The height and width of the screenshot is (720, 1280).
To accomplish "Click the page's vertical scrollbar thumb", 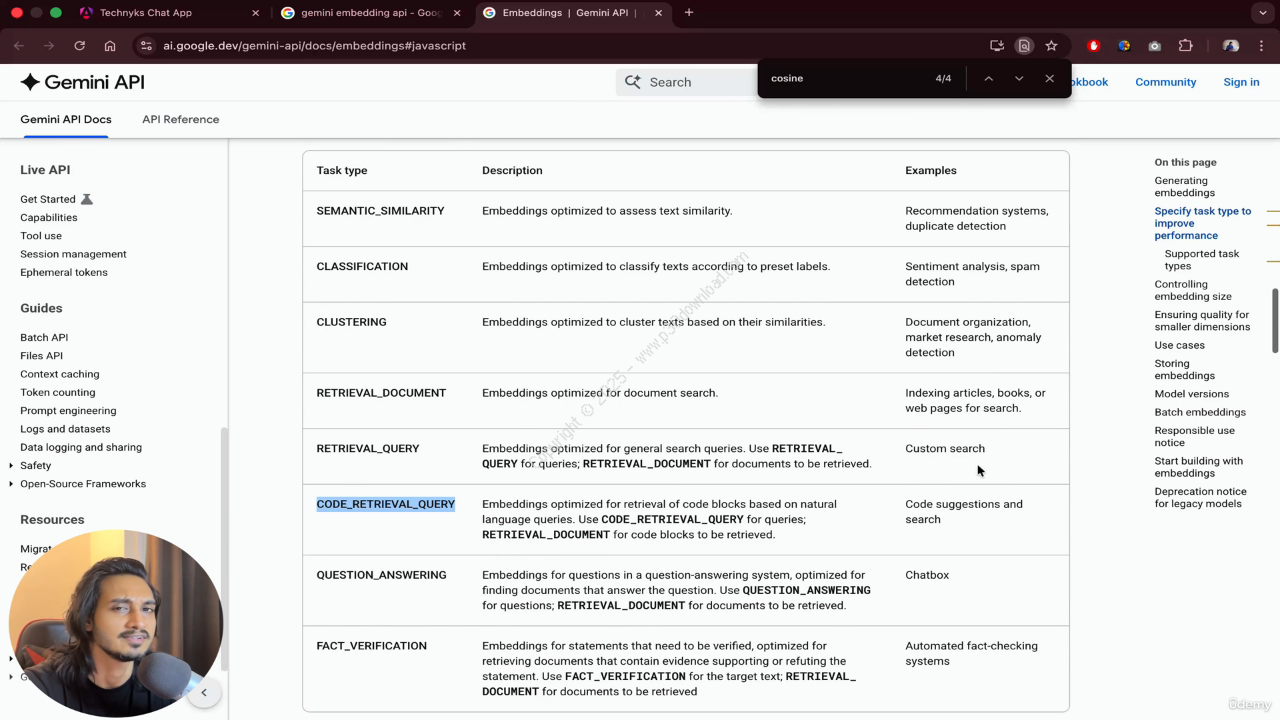I will [1275, 320].
